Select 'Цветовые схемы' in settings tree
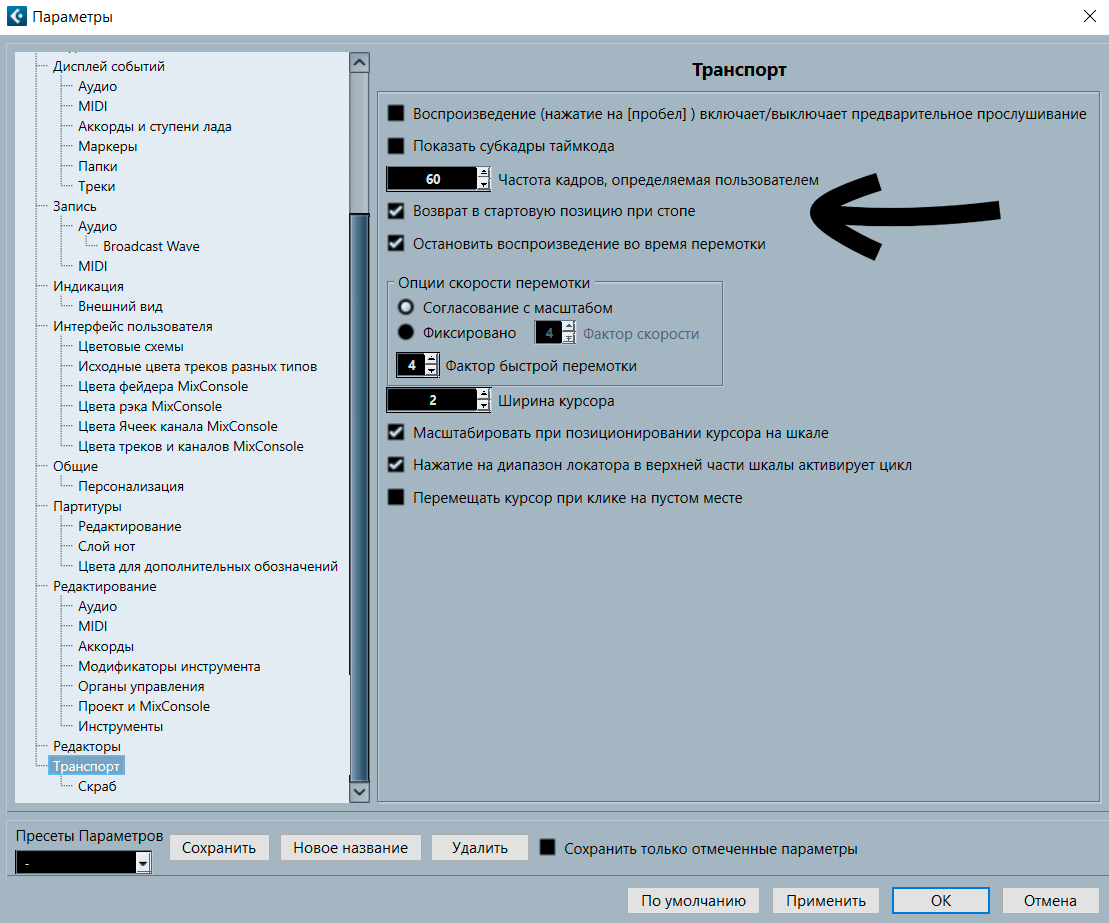This screenshot has height=923, width=1109. [x=131, y=346]
